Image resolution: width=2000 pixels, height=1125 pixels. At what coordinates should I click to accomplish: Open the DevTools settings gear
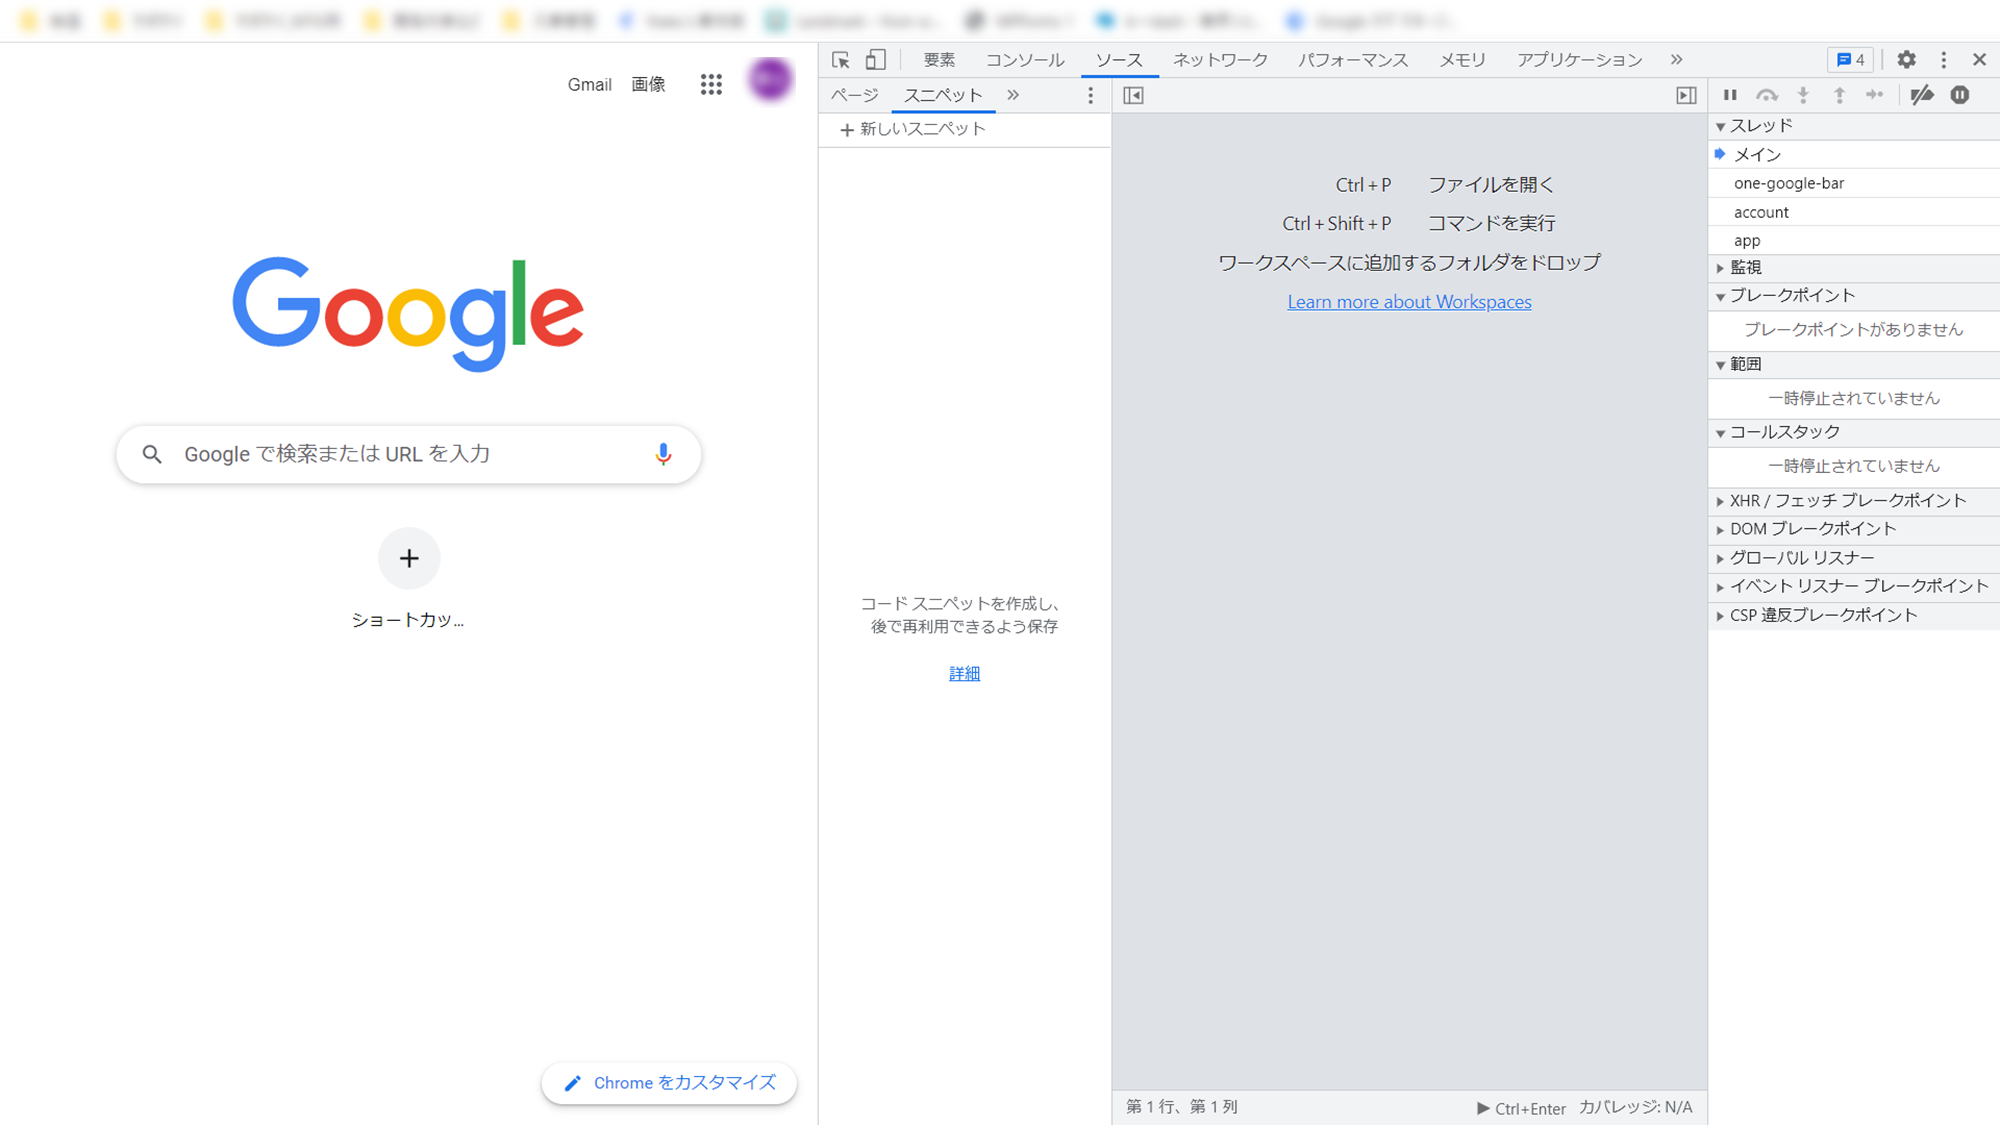pos(1907,60)
